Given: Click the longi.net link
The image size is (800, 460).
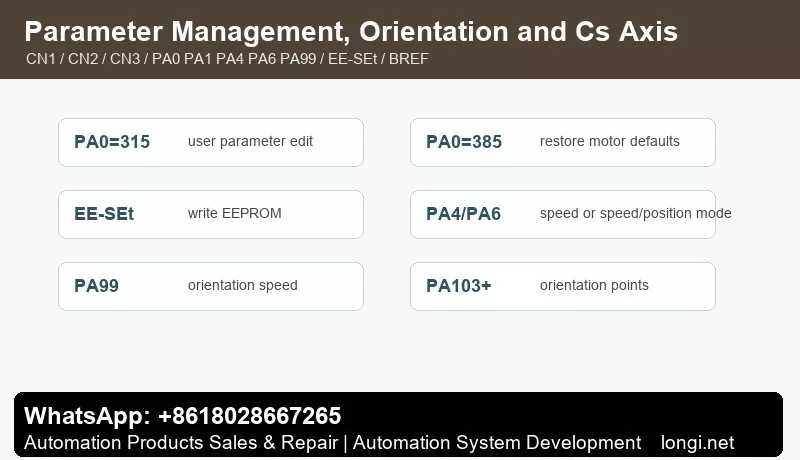Looking at the screenshot, I should click(x=697, y=443).
